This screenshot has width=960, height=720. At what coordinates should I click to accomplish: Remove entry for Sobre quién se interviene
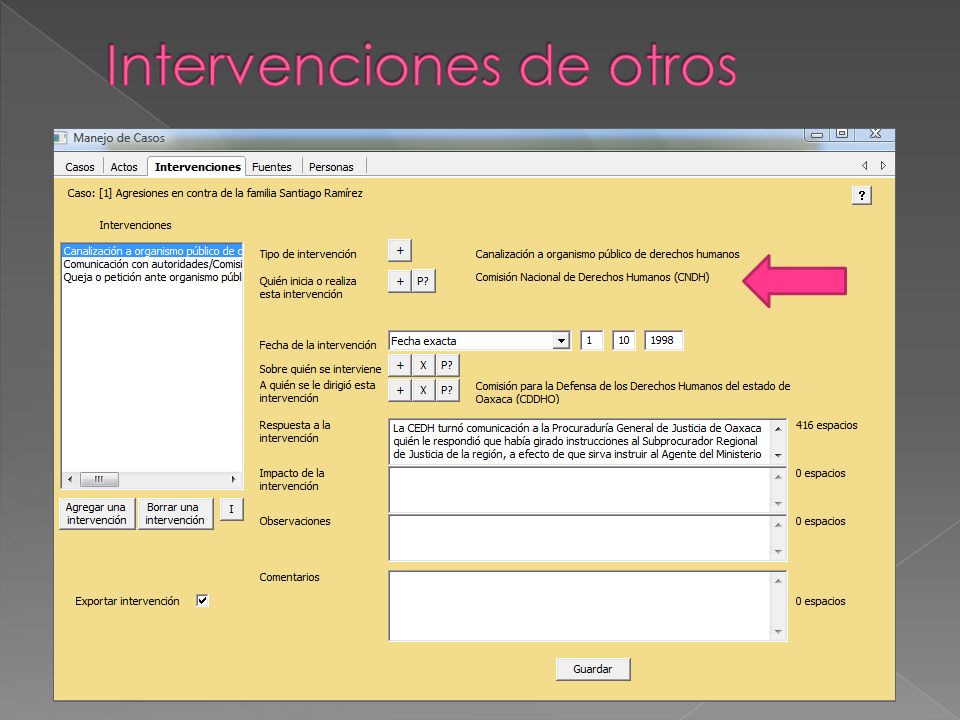pos(423,366)
